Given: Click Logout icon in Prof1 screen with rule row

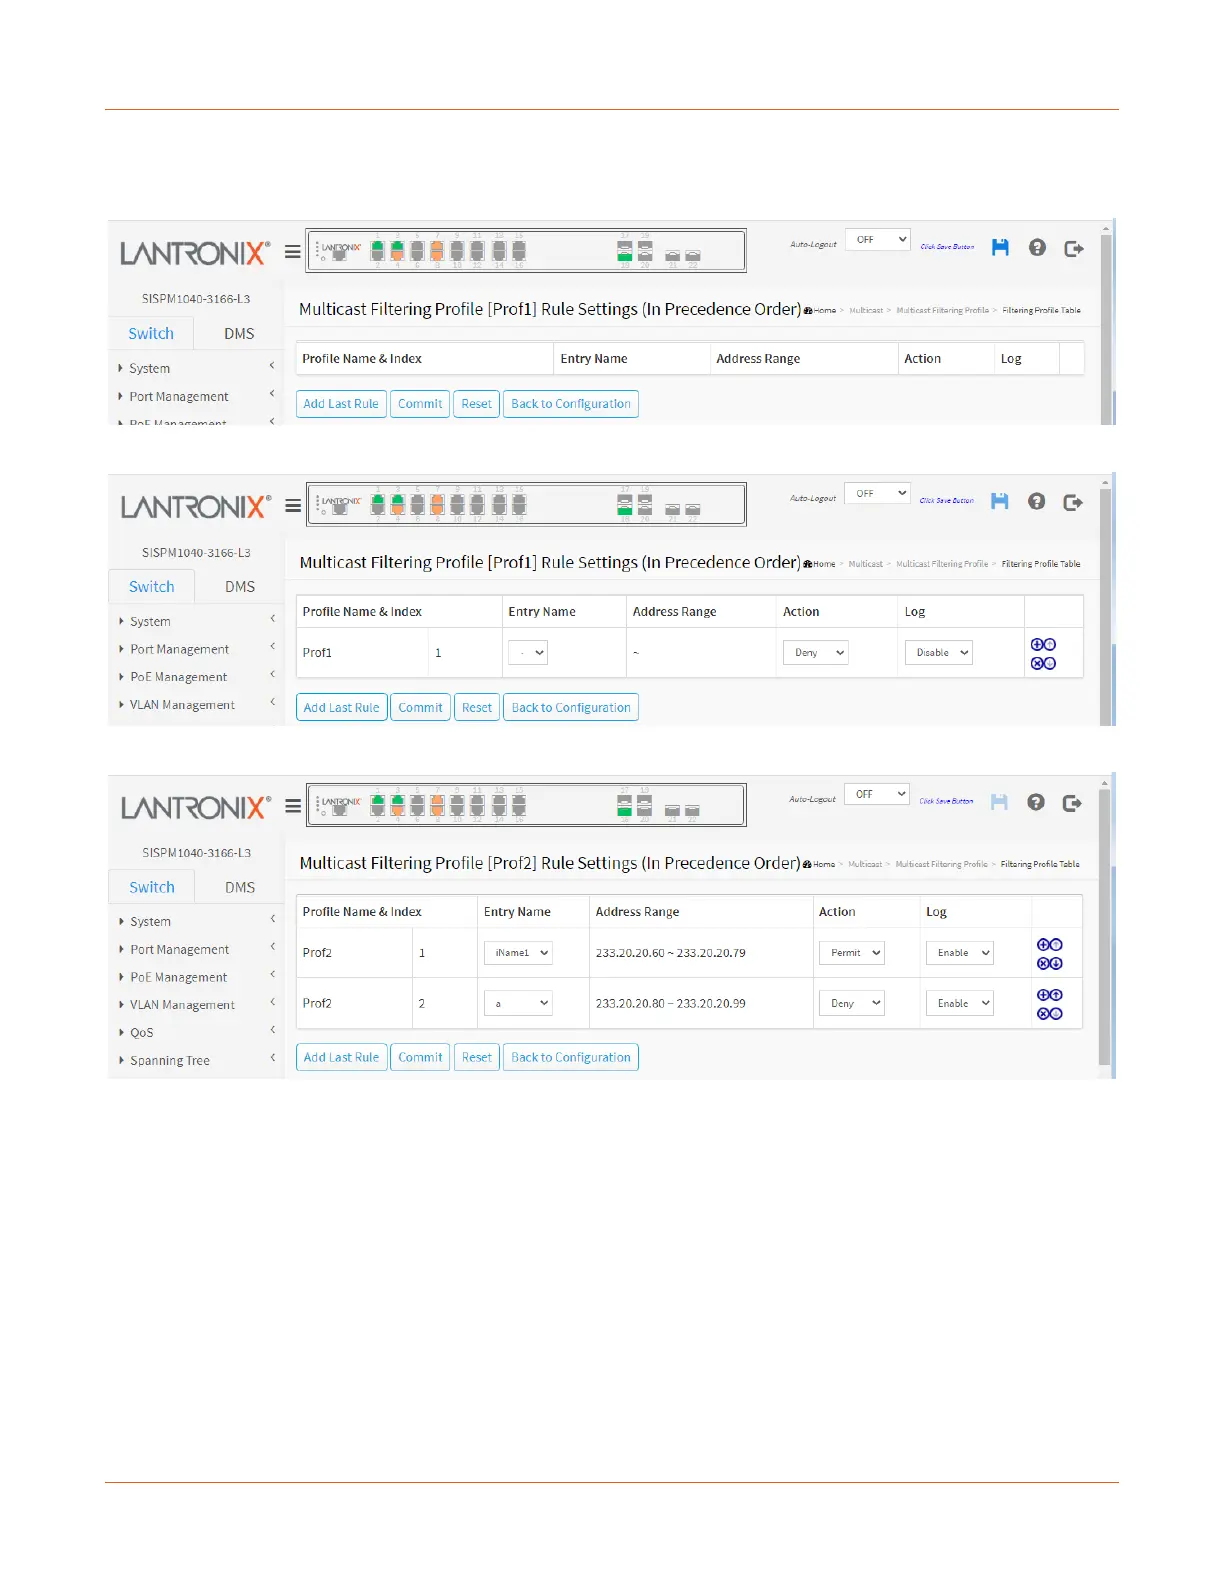Looking at the screenshot, I should (x=1073, y=501).
